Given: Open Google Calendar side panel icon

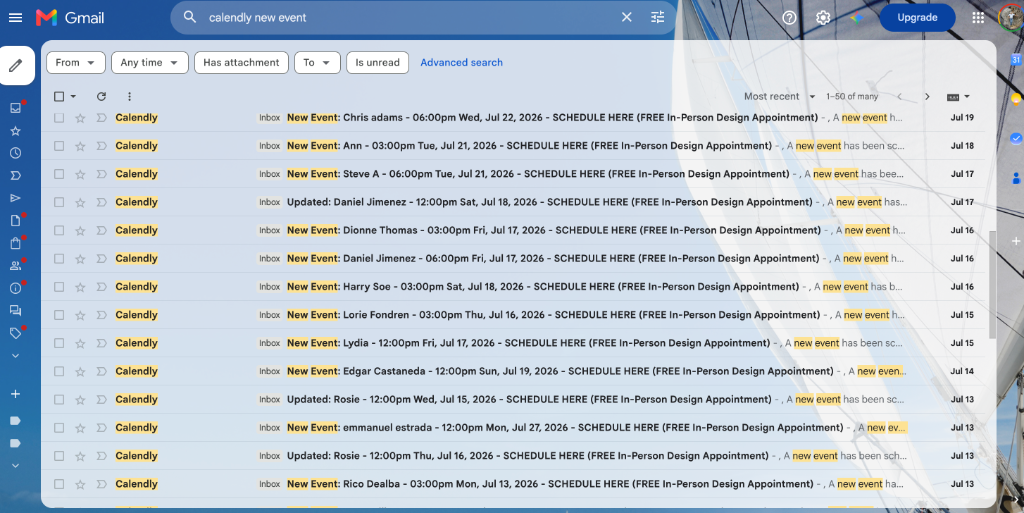Looking at the screenshot, I should click(1016, 59).
